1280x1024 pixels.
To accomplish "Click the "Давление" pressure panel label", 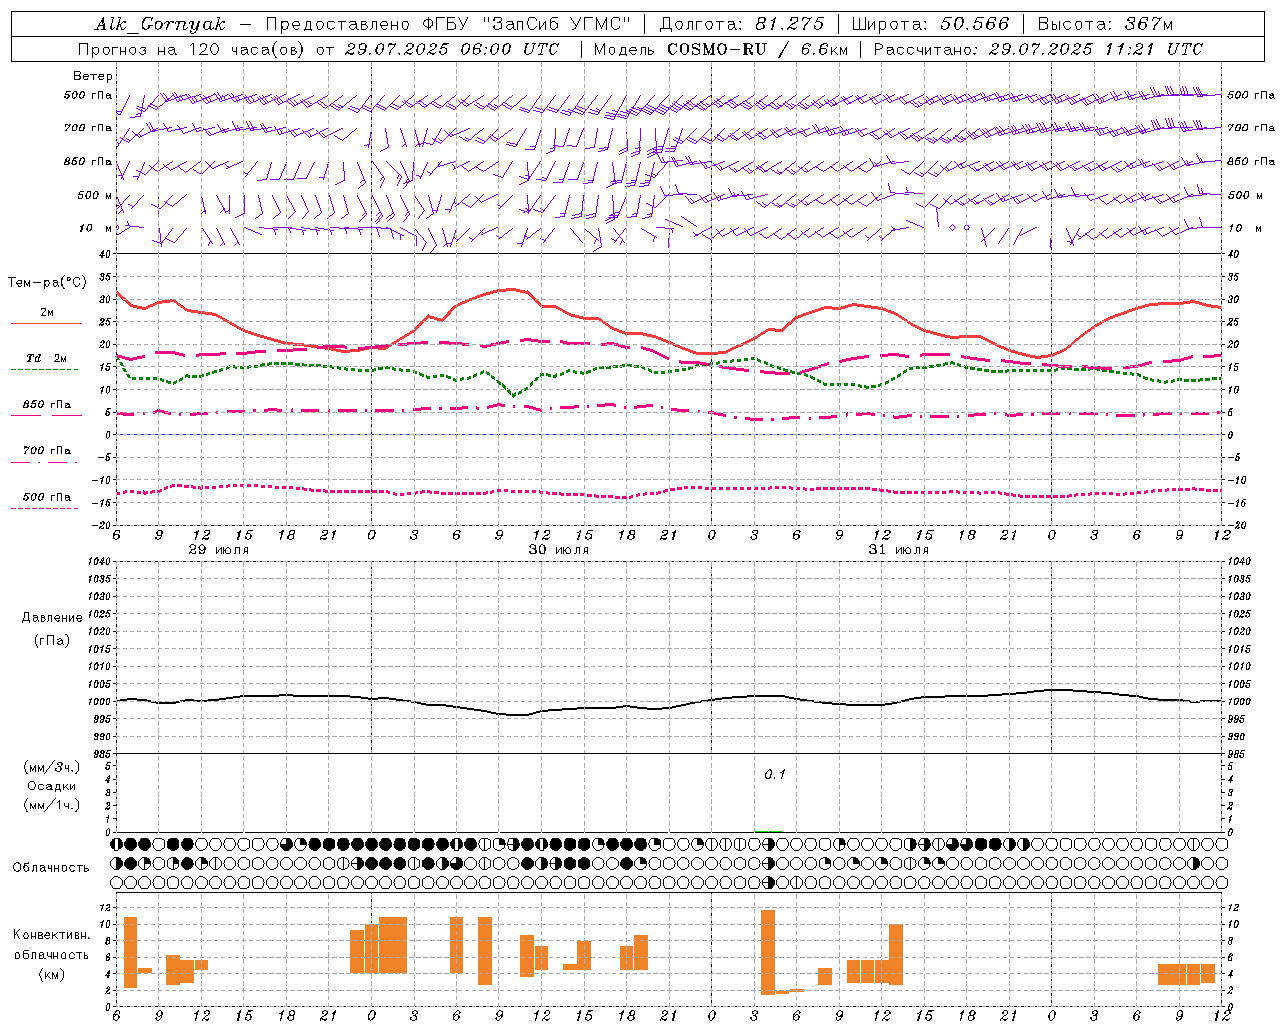I will 52,618.
